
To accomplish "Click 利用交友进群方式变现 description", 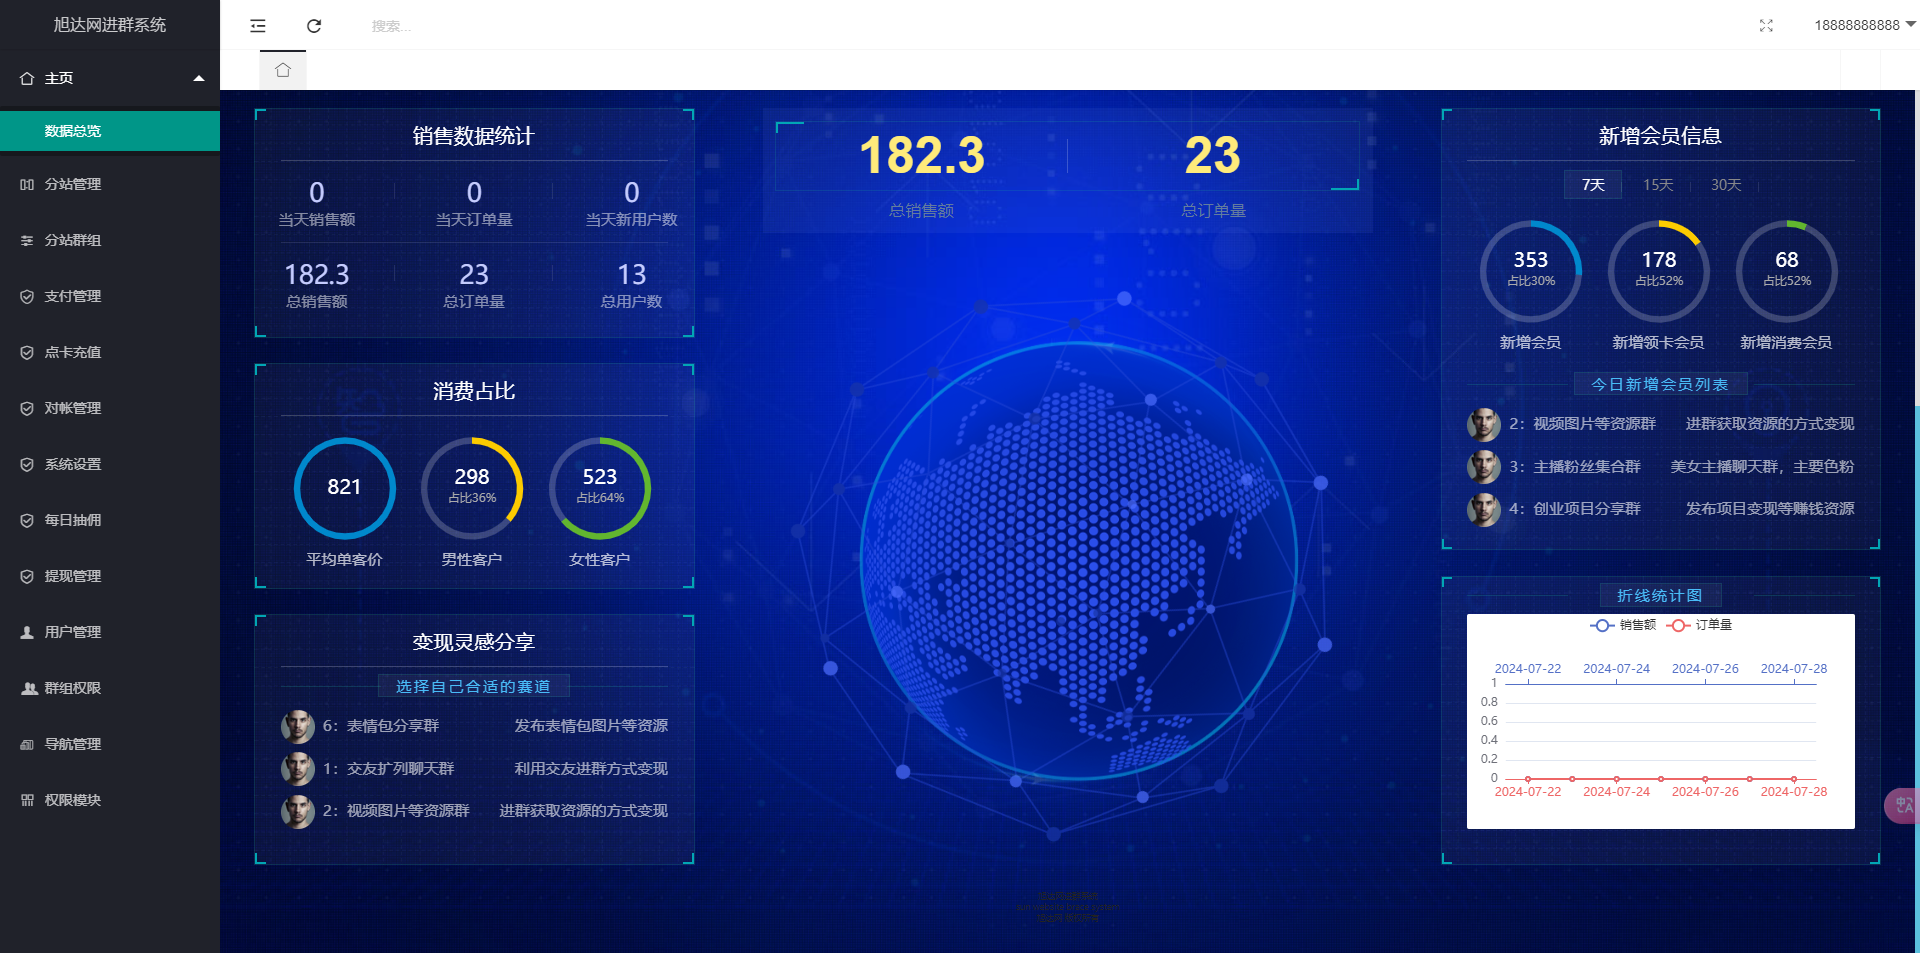I will (x=591, y=769).
